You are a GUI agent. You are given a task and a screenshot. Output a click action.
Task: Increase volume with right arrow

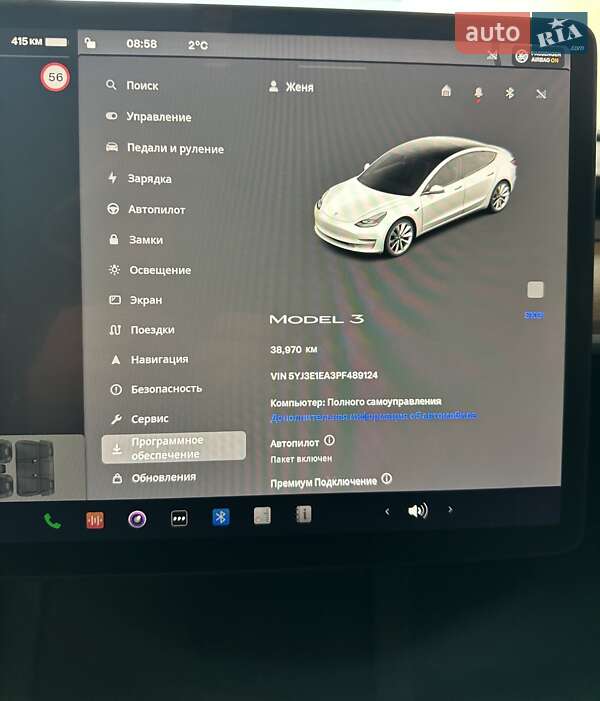pyautogui.click(x=450, y=509)
